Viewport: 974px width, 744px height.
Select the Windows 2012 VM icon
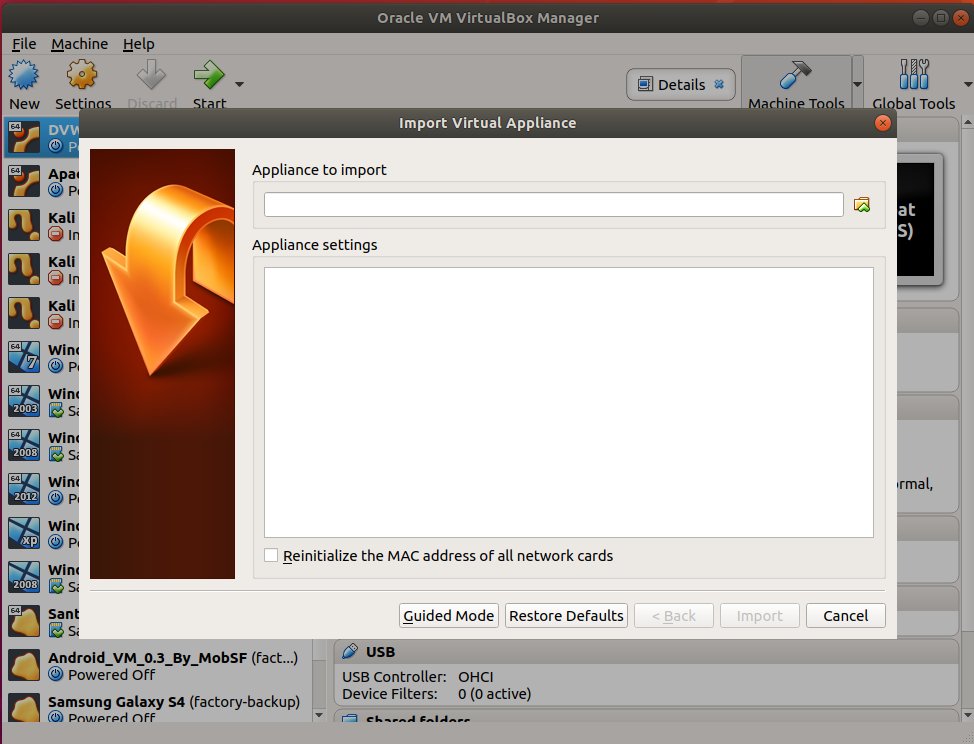(x=24, y=489)
